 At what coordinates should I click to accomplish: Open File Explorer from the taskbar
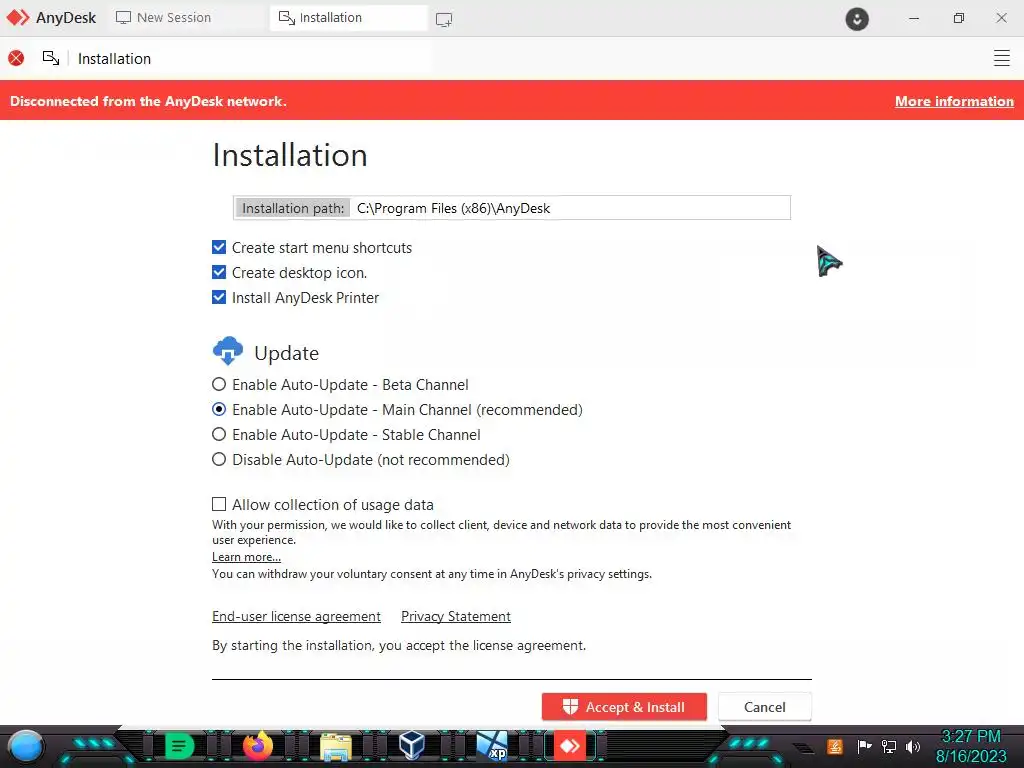click(336, 746)
